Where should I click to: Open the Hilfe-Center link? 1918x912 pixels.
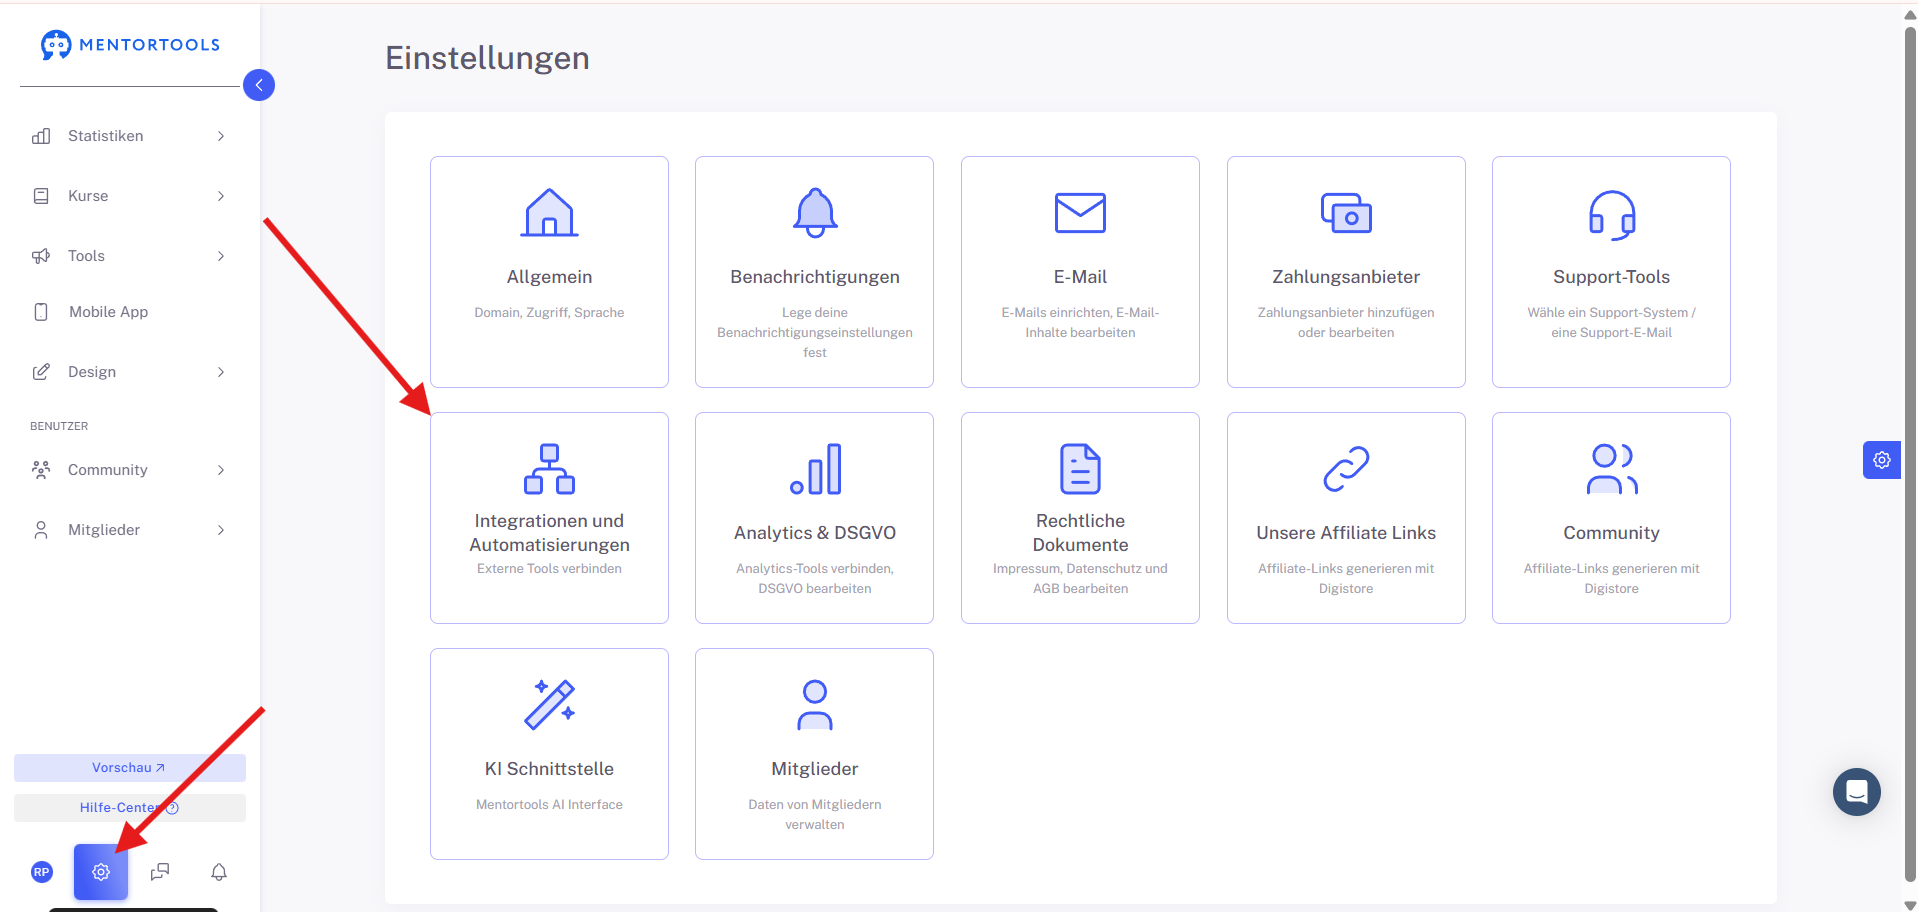[x=130, y=808]
